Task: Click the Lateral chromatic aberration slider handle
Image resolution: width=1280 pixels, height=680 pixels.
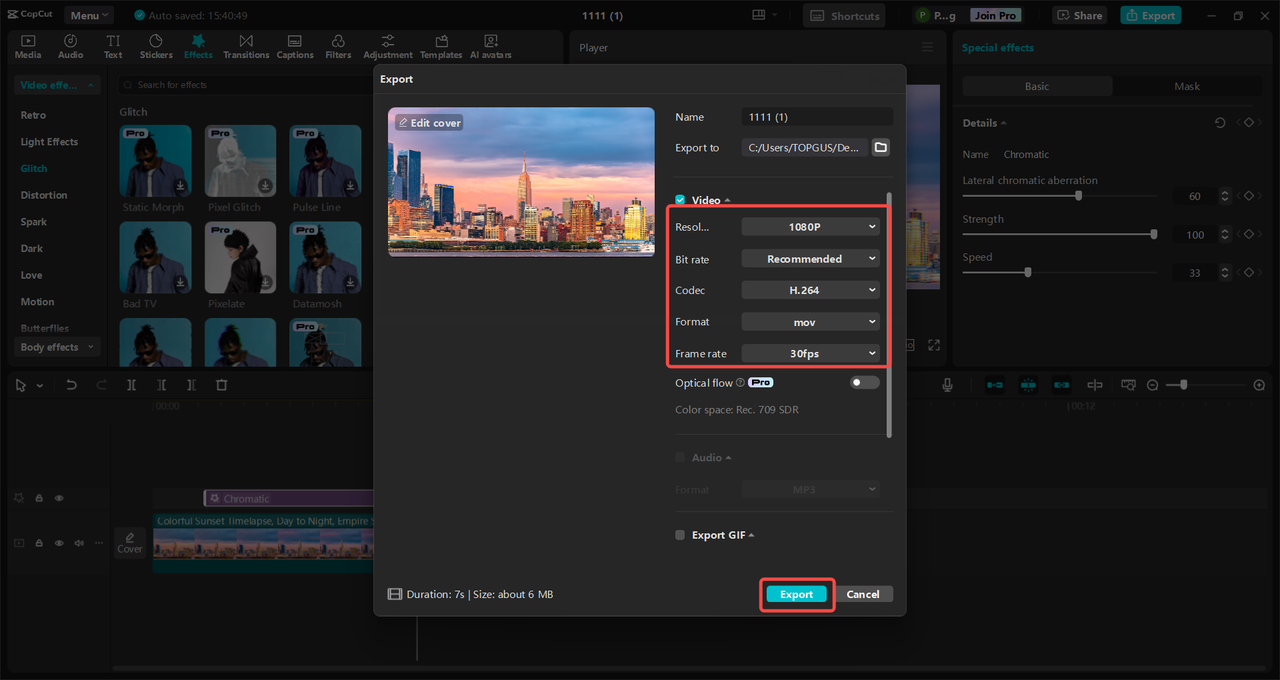Action: pyautogui.click(x=1078, y=196)
